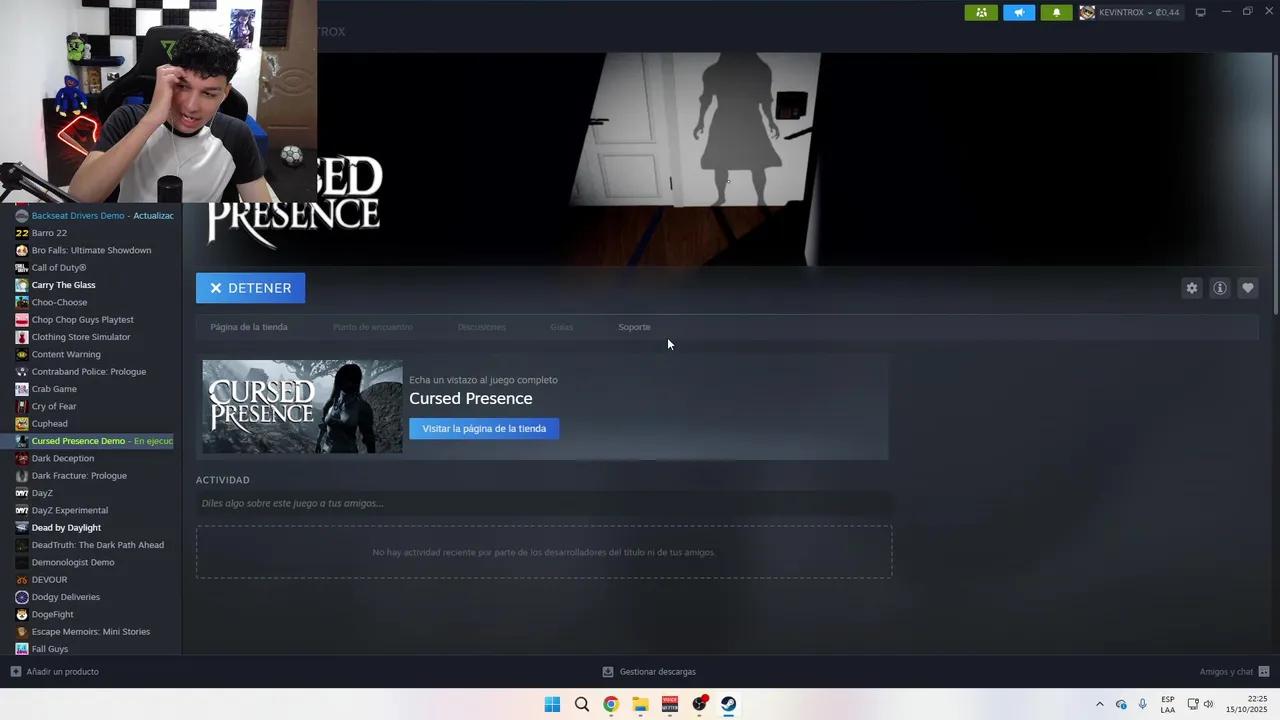Open Amigos y chat panel
The height and width of the screenshot is (720, 1280).
point(1234,672)
